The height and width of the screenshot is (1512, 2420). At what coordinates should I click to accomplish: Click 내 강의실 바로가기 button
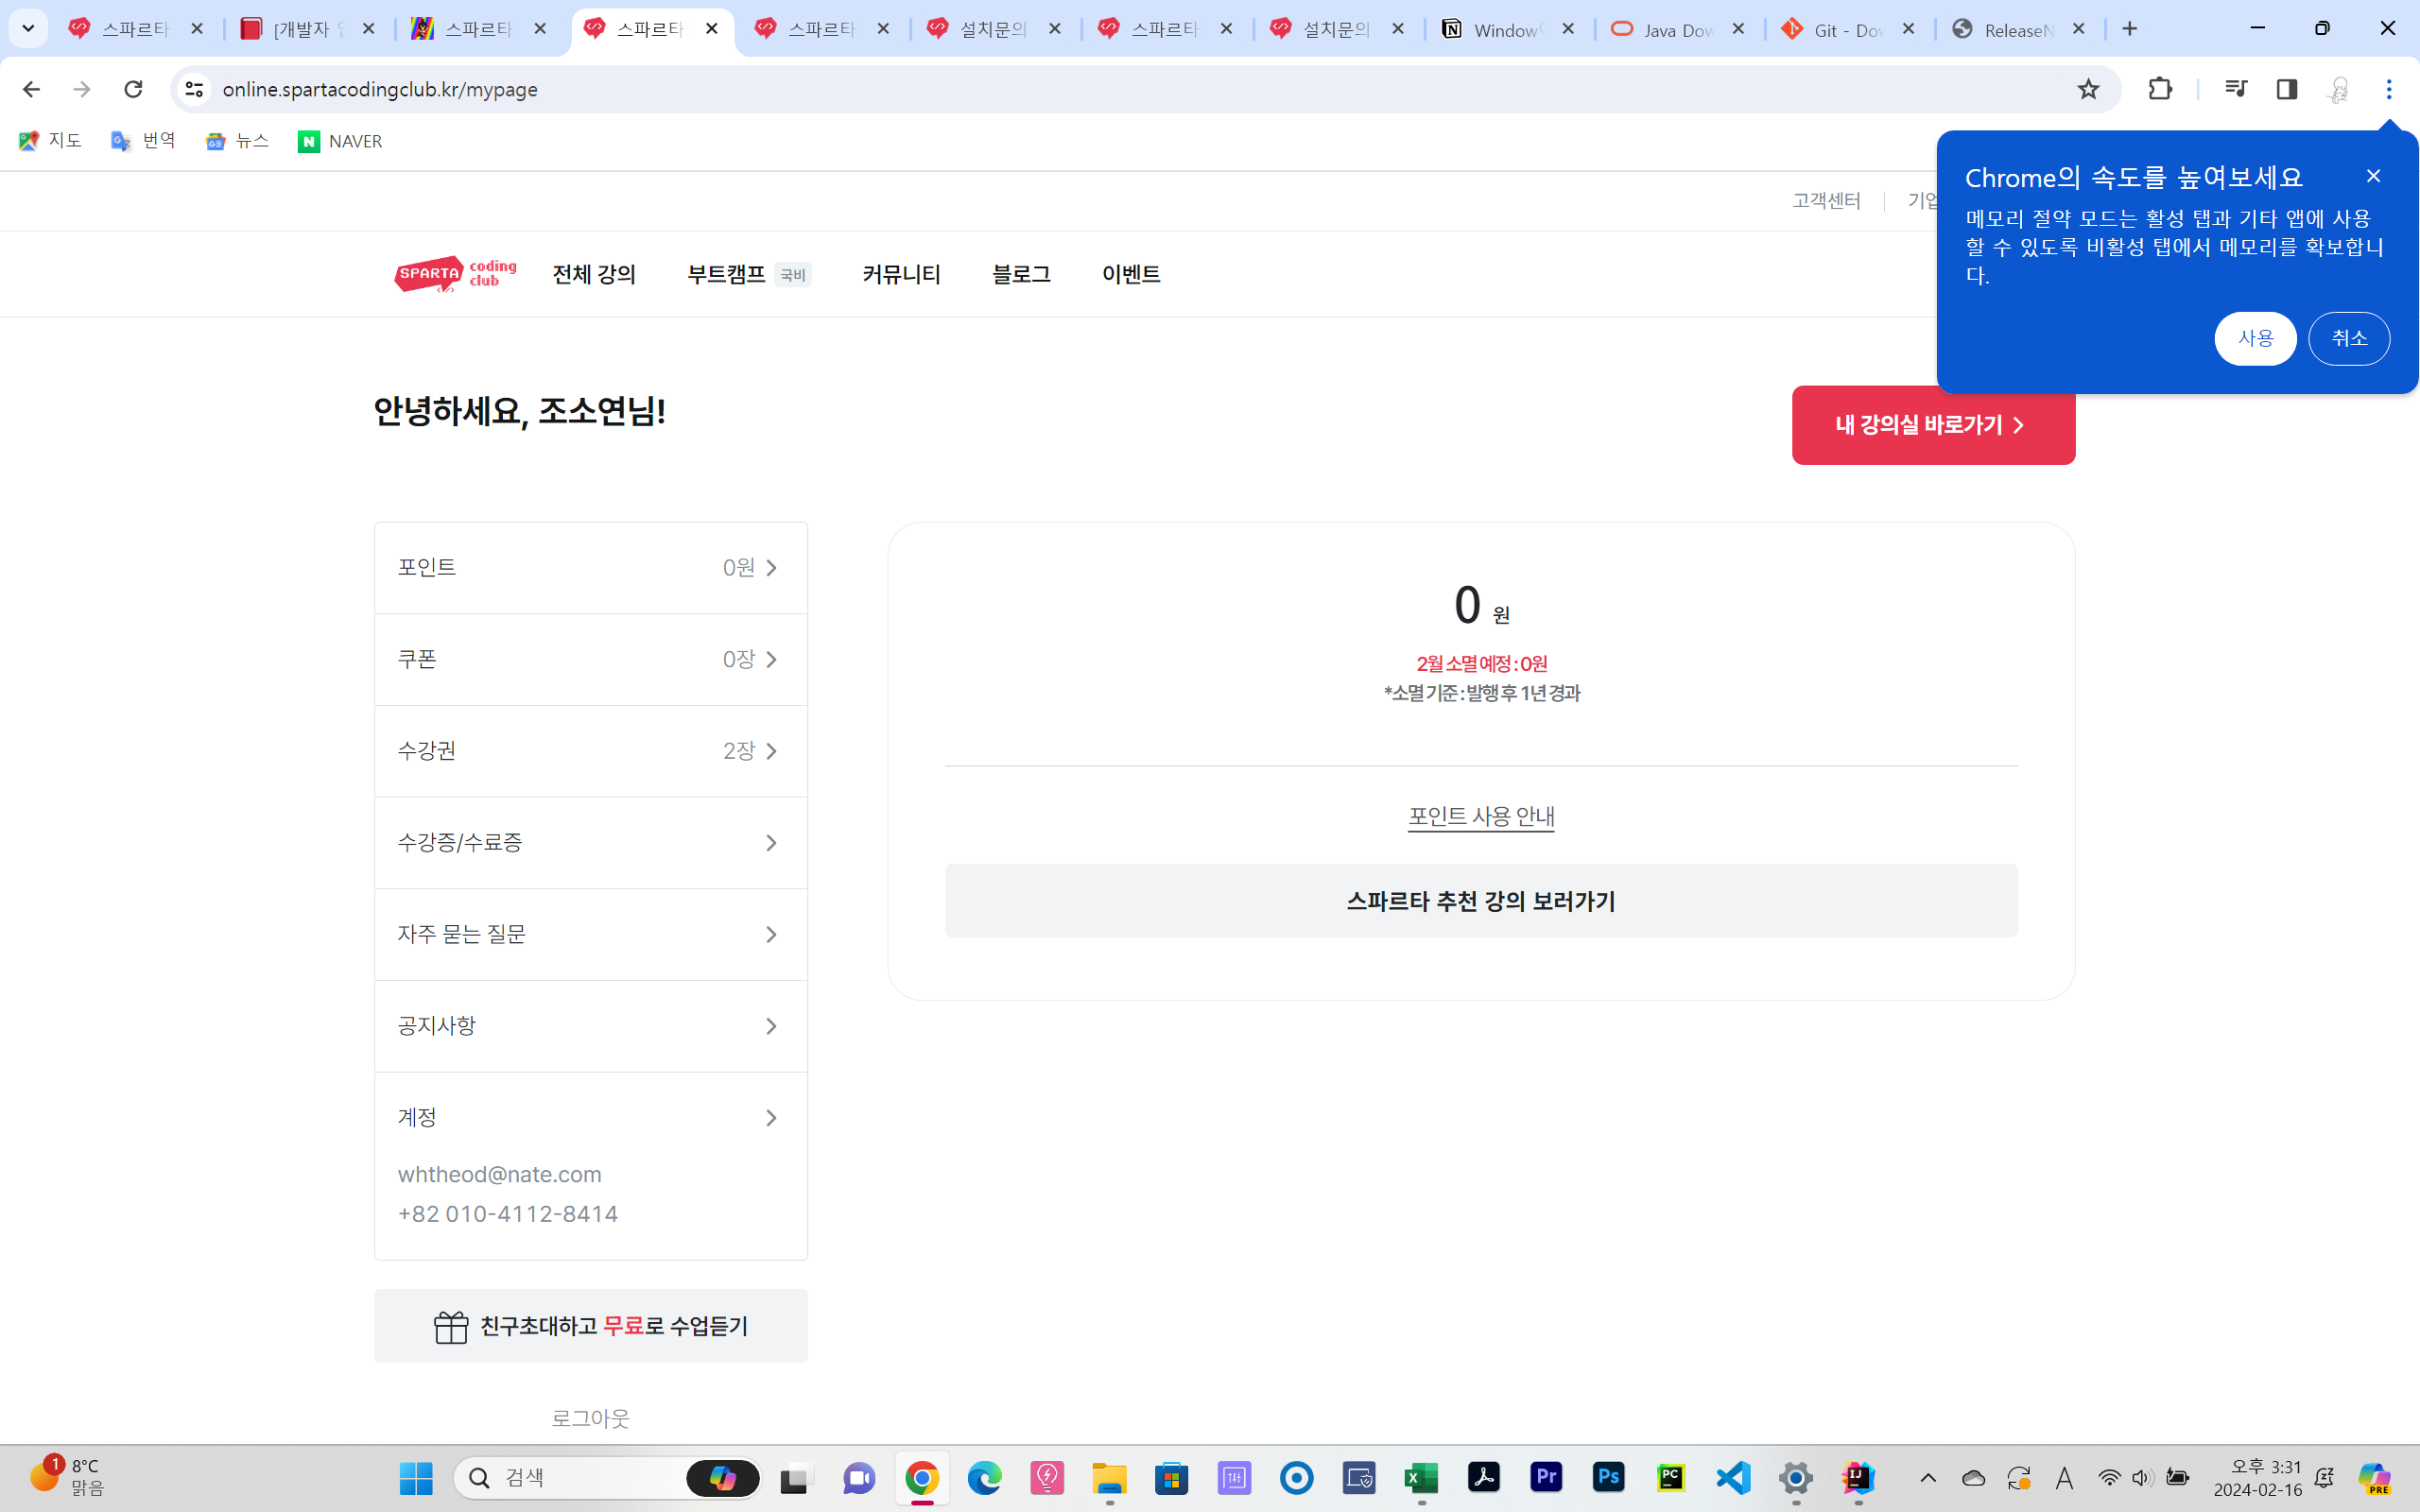1933,425
